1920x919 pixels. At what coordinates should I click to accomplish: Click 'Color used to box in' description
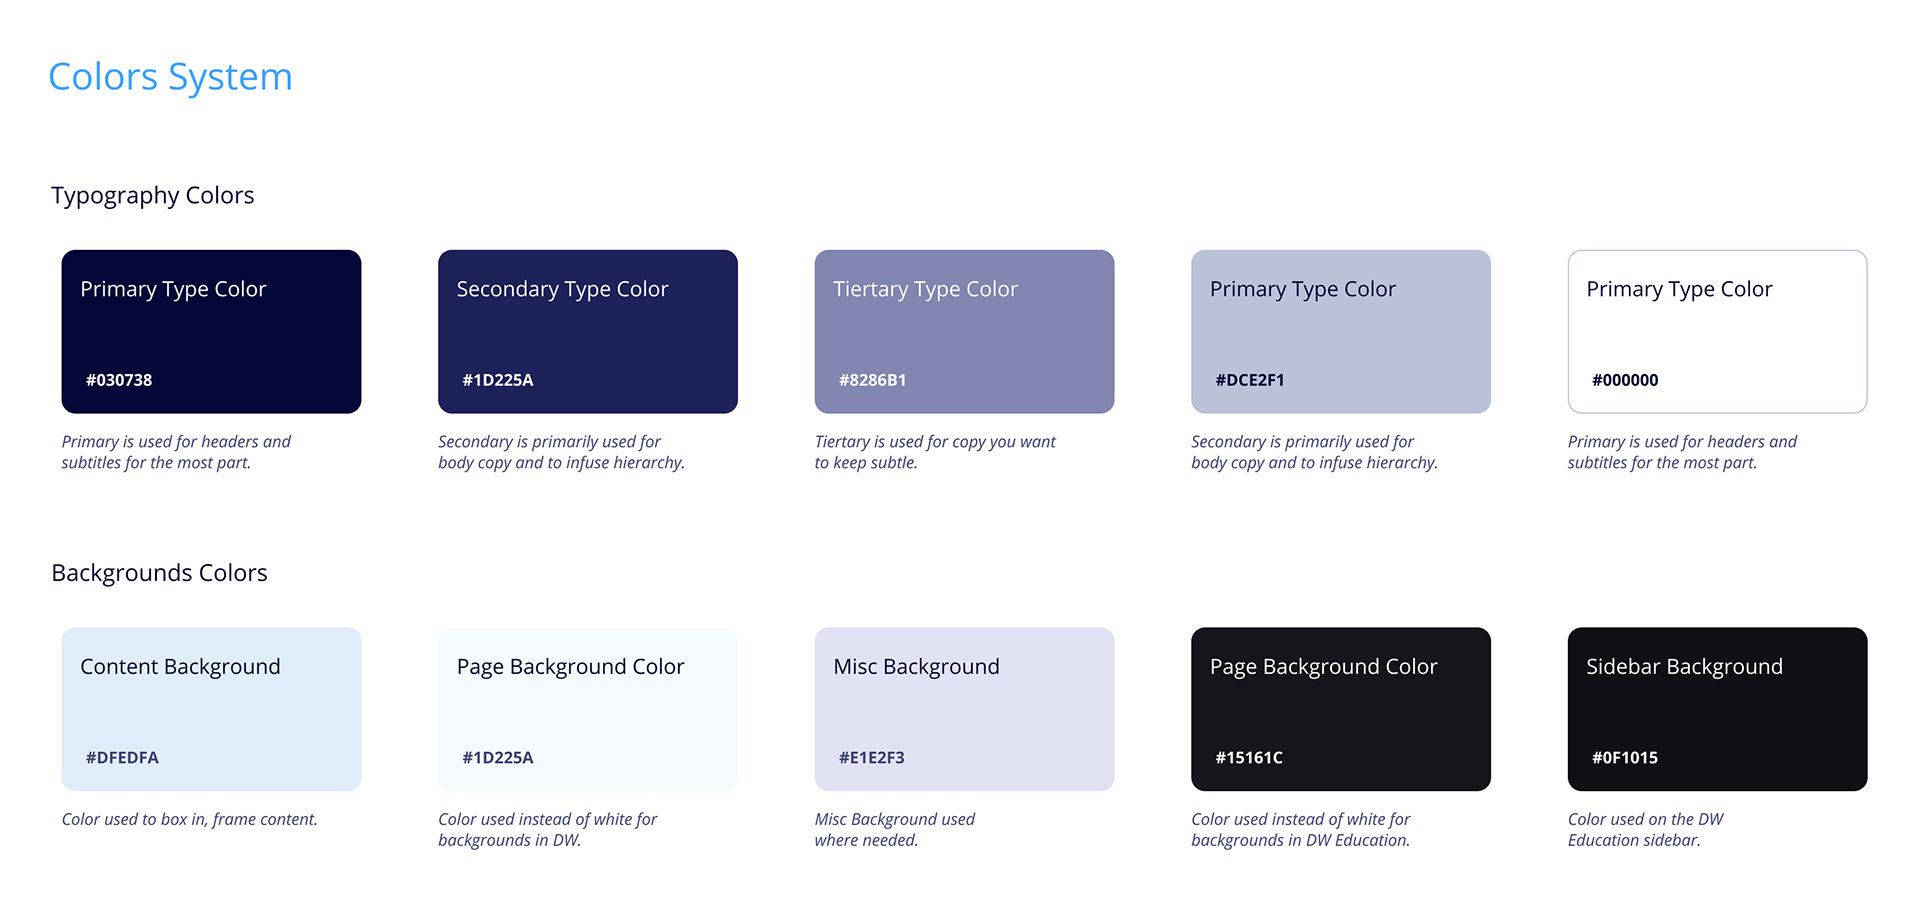[x=190, y=819]
